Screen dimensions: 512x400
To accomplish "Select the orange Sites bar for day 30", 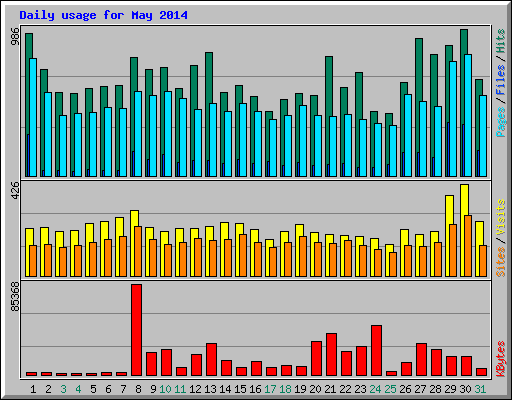I will [468, 246].
